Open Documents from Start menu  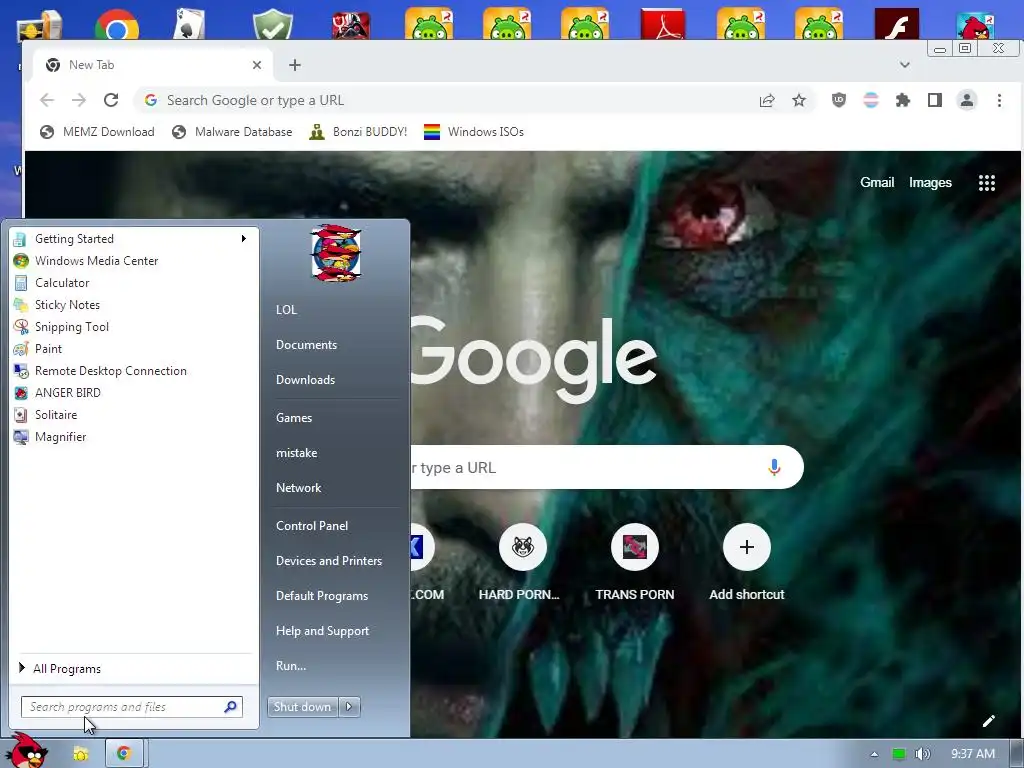306,345
